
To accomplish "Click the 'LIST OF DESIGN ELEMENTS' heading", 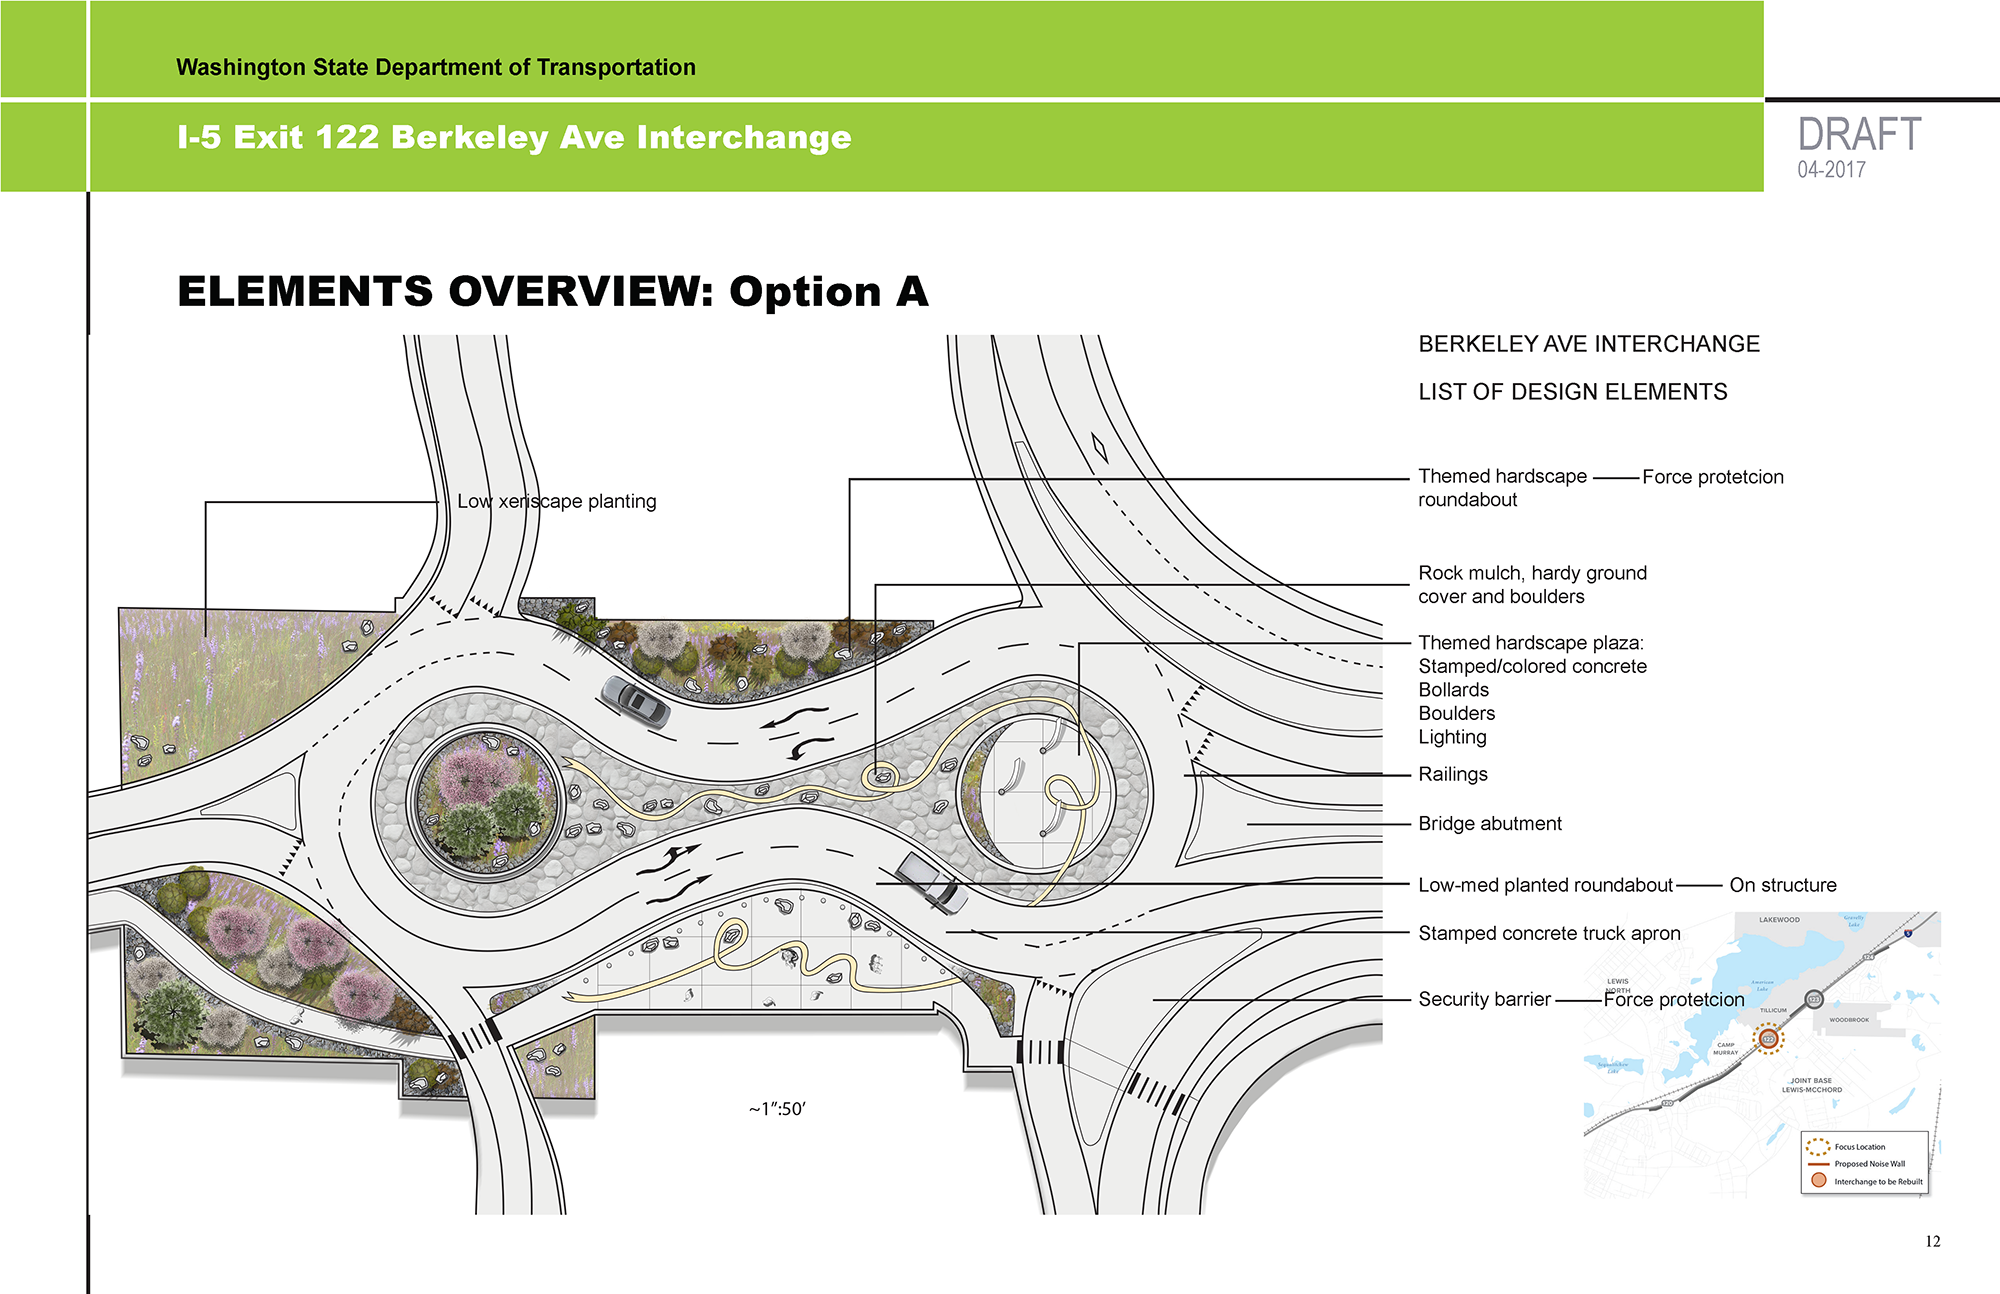I will click(1573, 392).
